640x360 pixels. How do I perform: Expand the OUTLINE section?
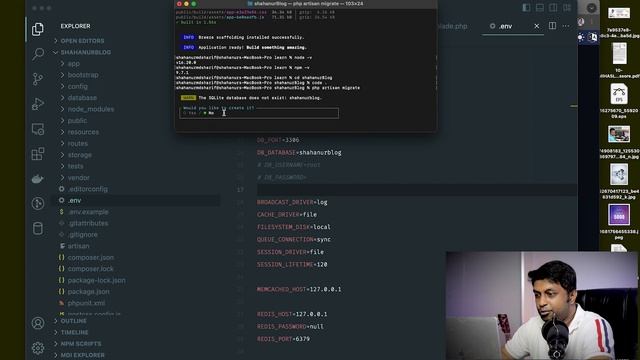(73, 321)
